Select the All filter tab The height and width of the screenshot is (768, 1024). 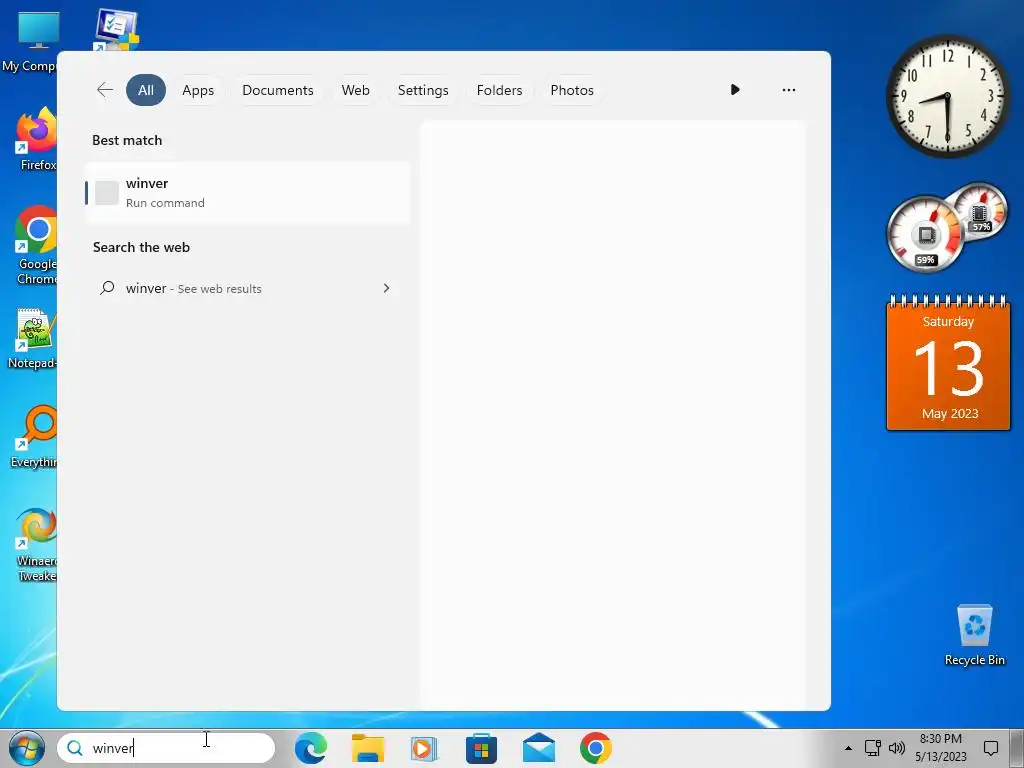click(146, 90)
